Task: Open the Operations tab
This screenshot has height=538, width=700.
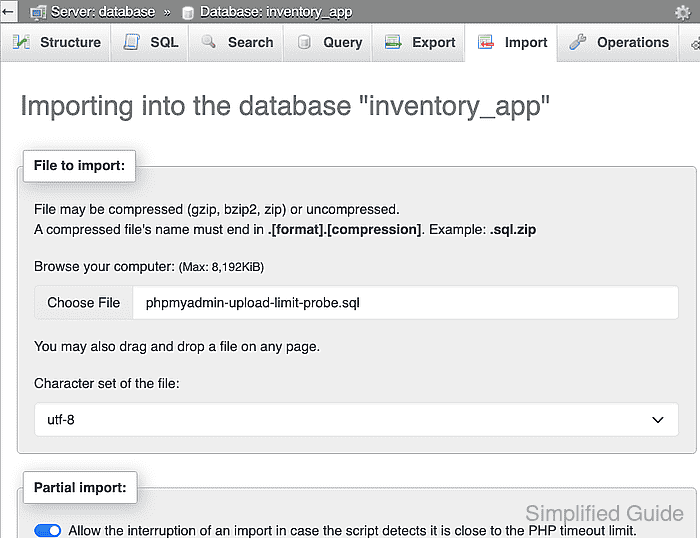Action: (618, 42)
